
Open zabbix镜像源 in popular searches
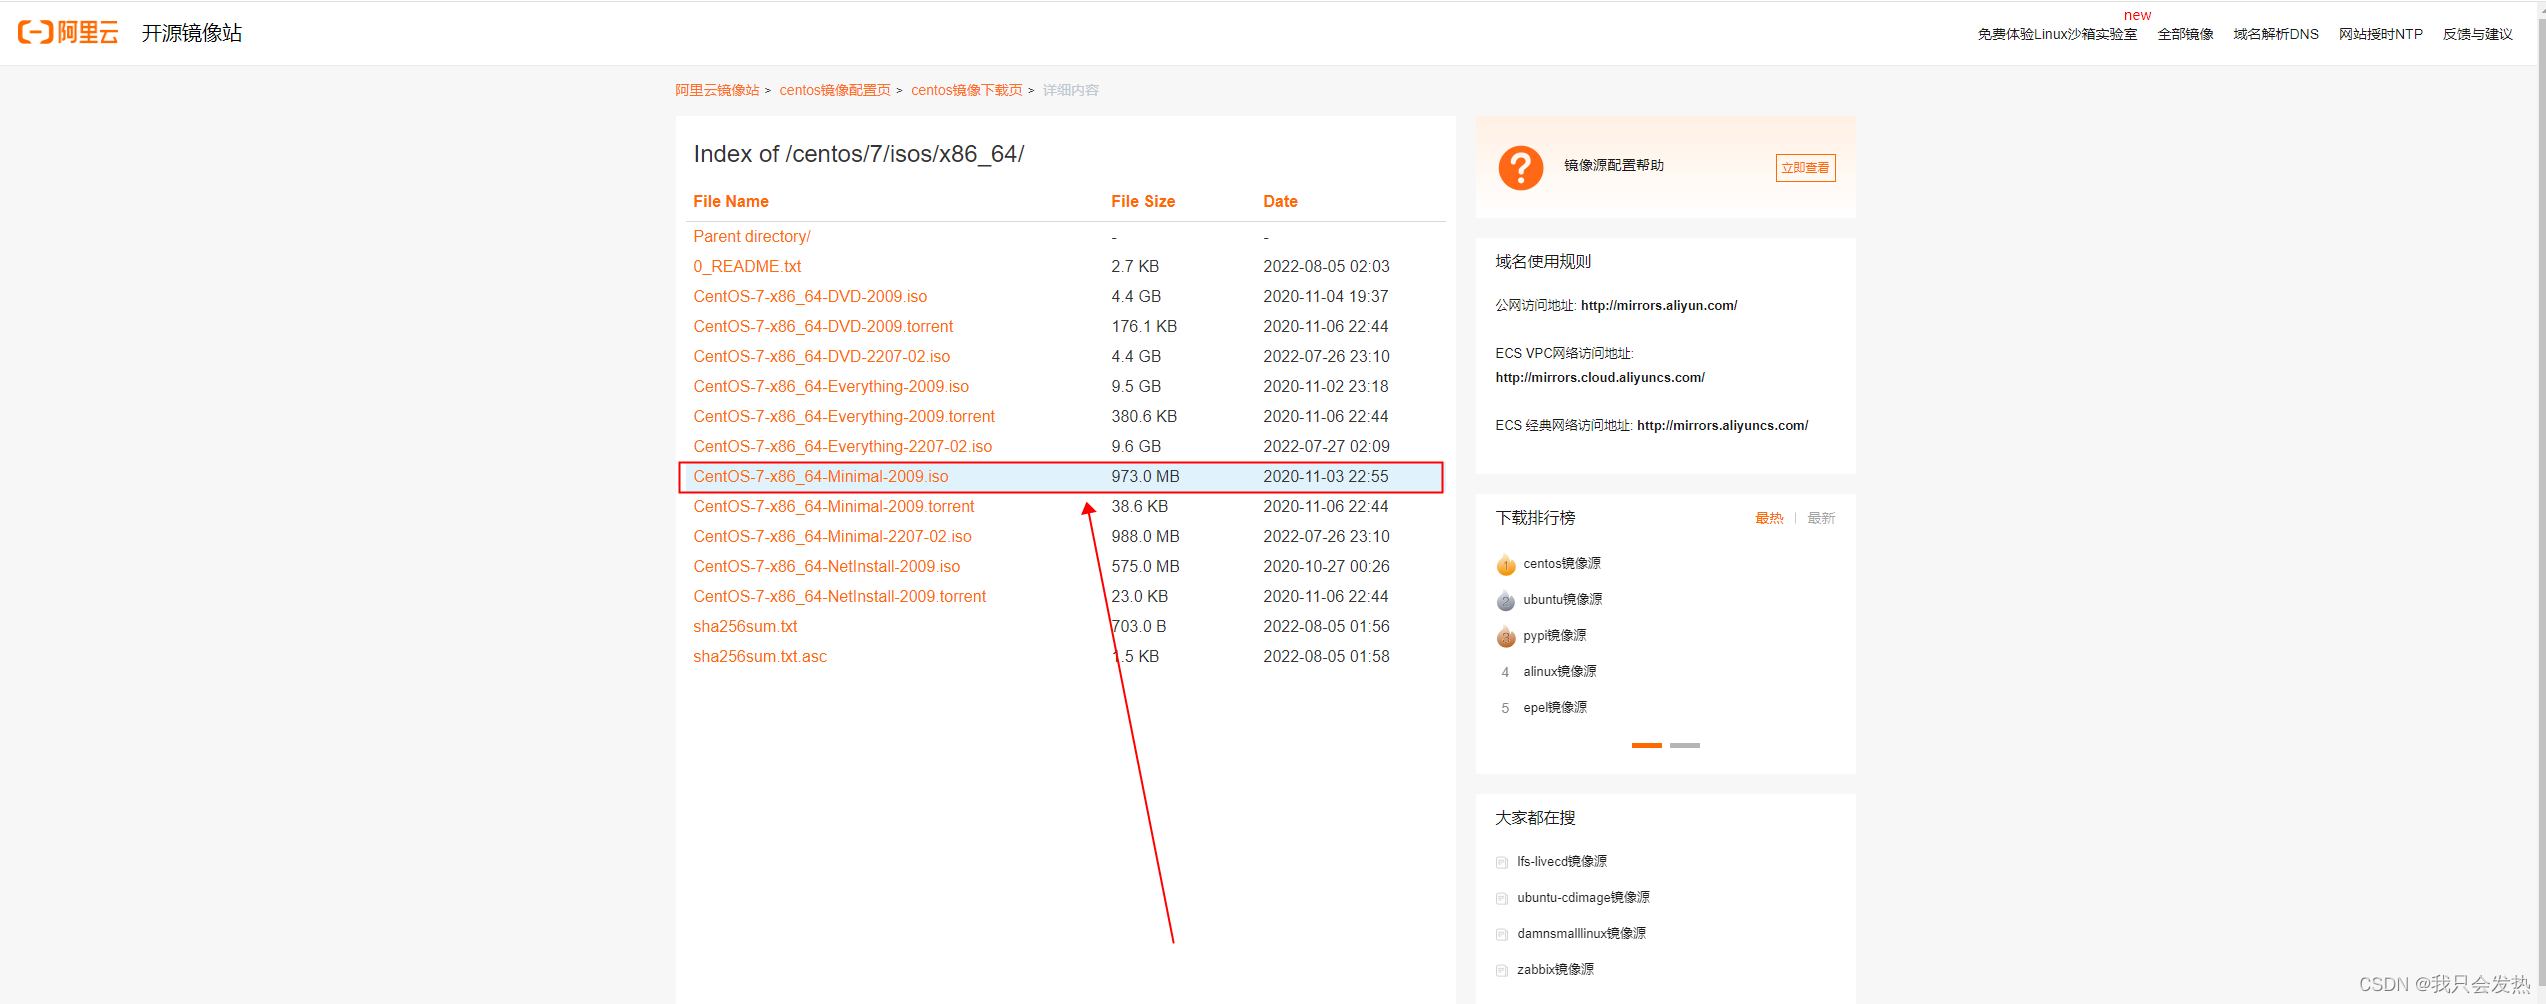(x=1555, y=970)
